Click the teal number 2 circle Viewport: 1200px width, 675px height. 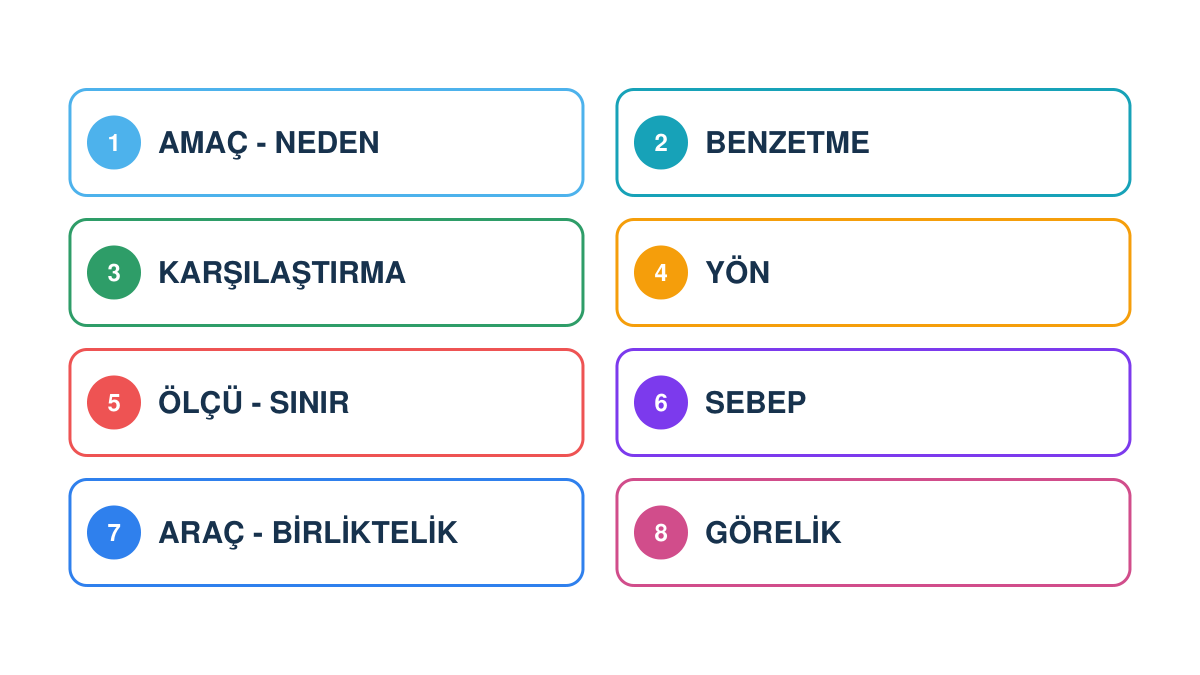[x=661, y=143]
